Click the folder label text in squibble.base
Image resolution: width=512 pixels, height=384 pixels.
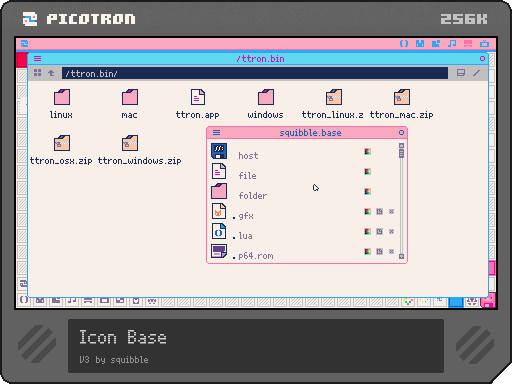pos(253,196)
